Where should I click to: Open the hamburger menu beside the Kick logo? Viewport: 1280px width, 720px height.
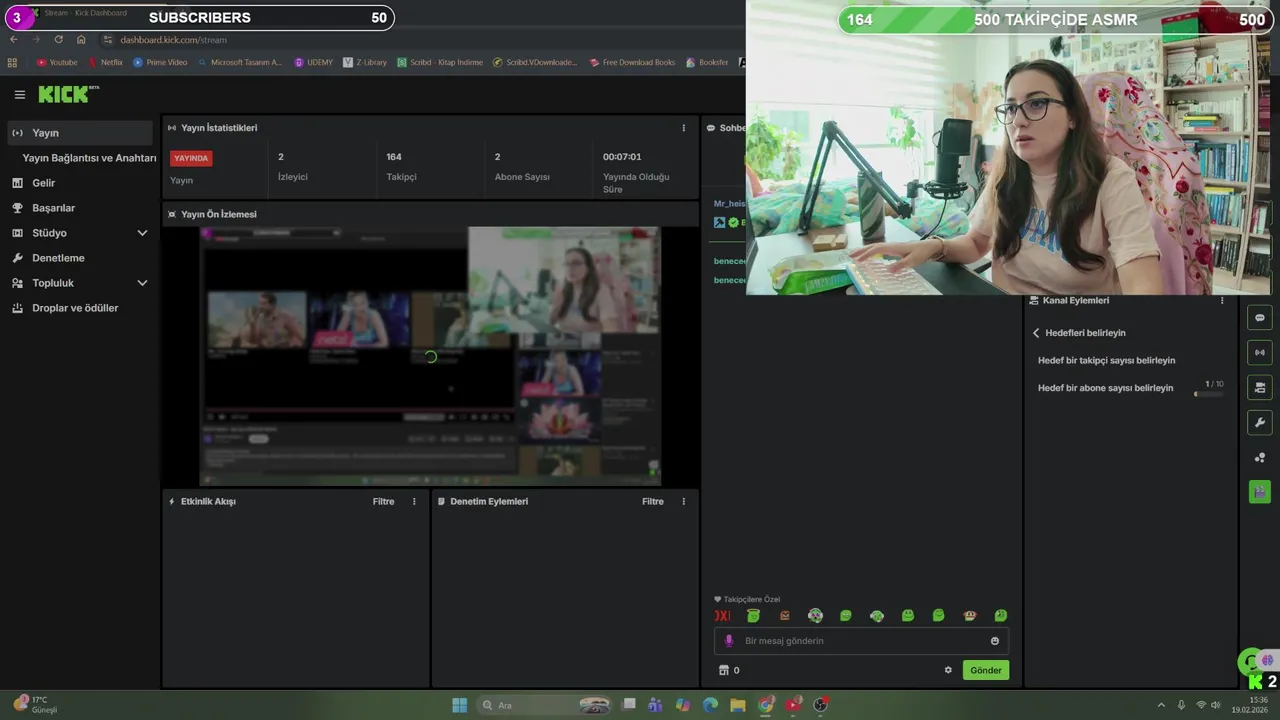point(19,95)
